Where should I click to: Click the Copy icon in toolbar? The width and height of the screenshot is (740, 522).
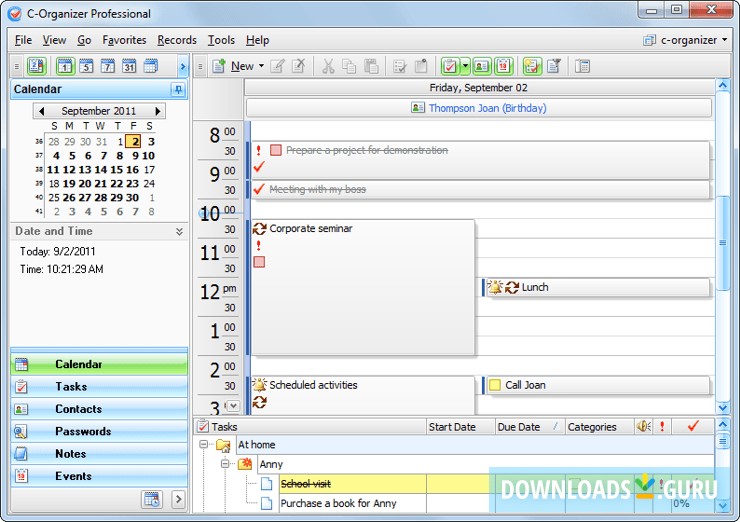click(x=349, y=67)
